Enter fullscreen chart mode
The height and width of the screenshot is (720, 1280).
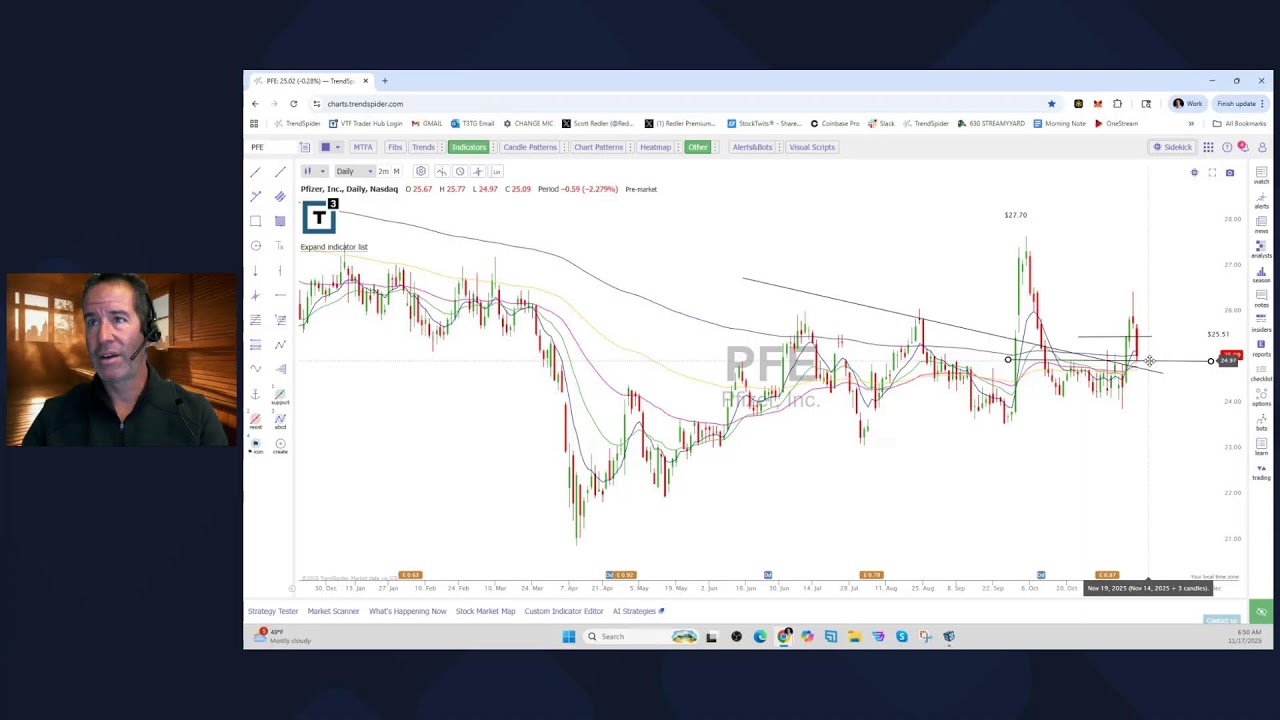[x=1212, y=173]
